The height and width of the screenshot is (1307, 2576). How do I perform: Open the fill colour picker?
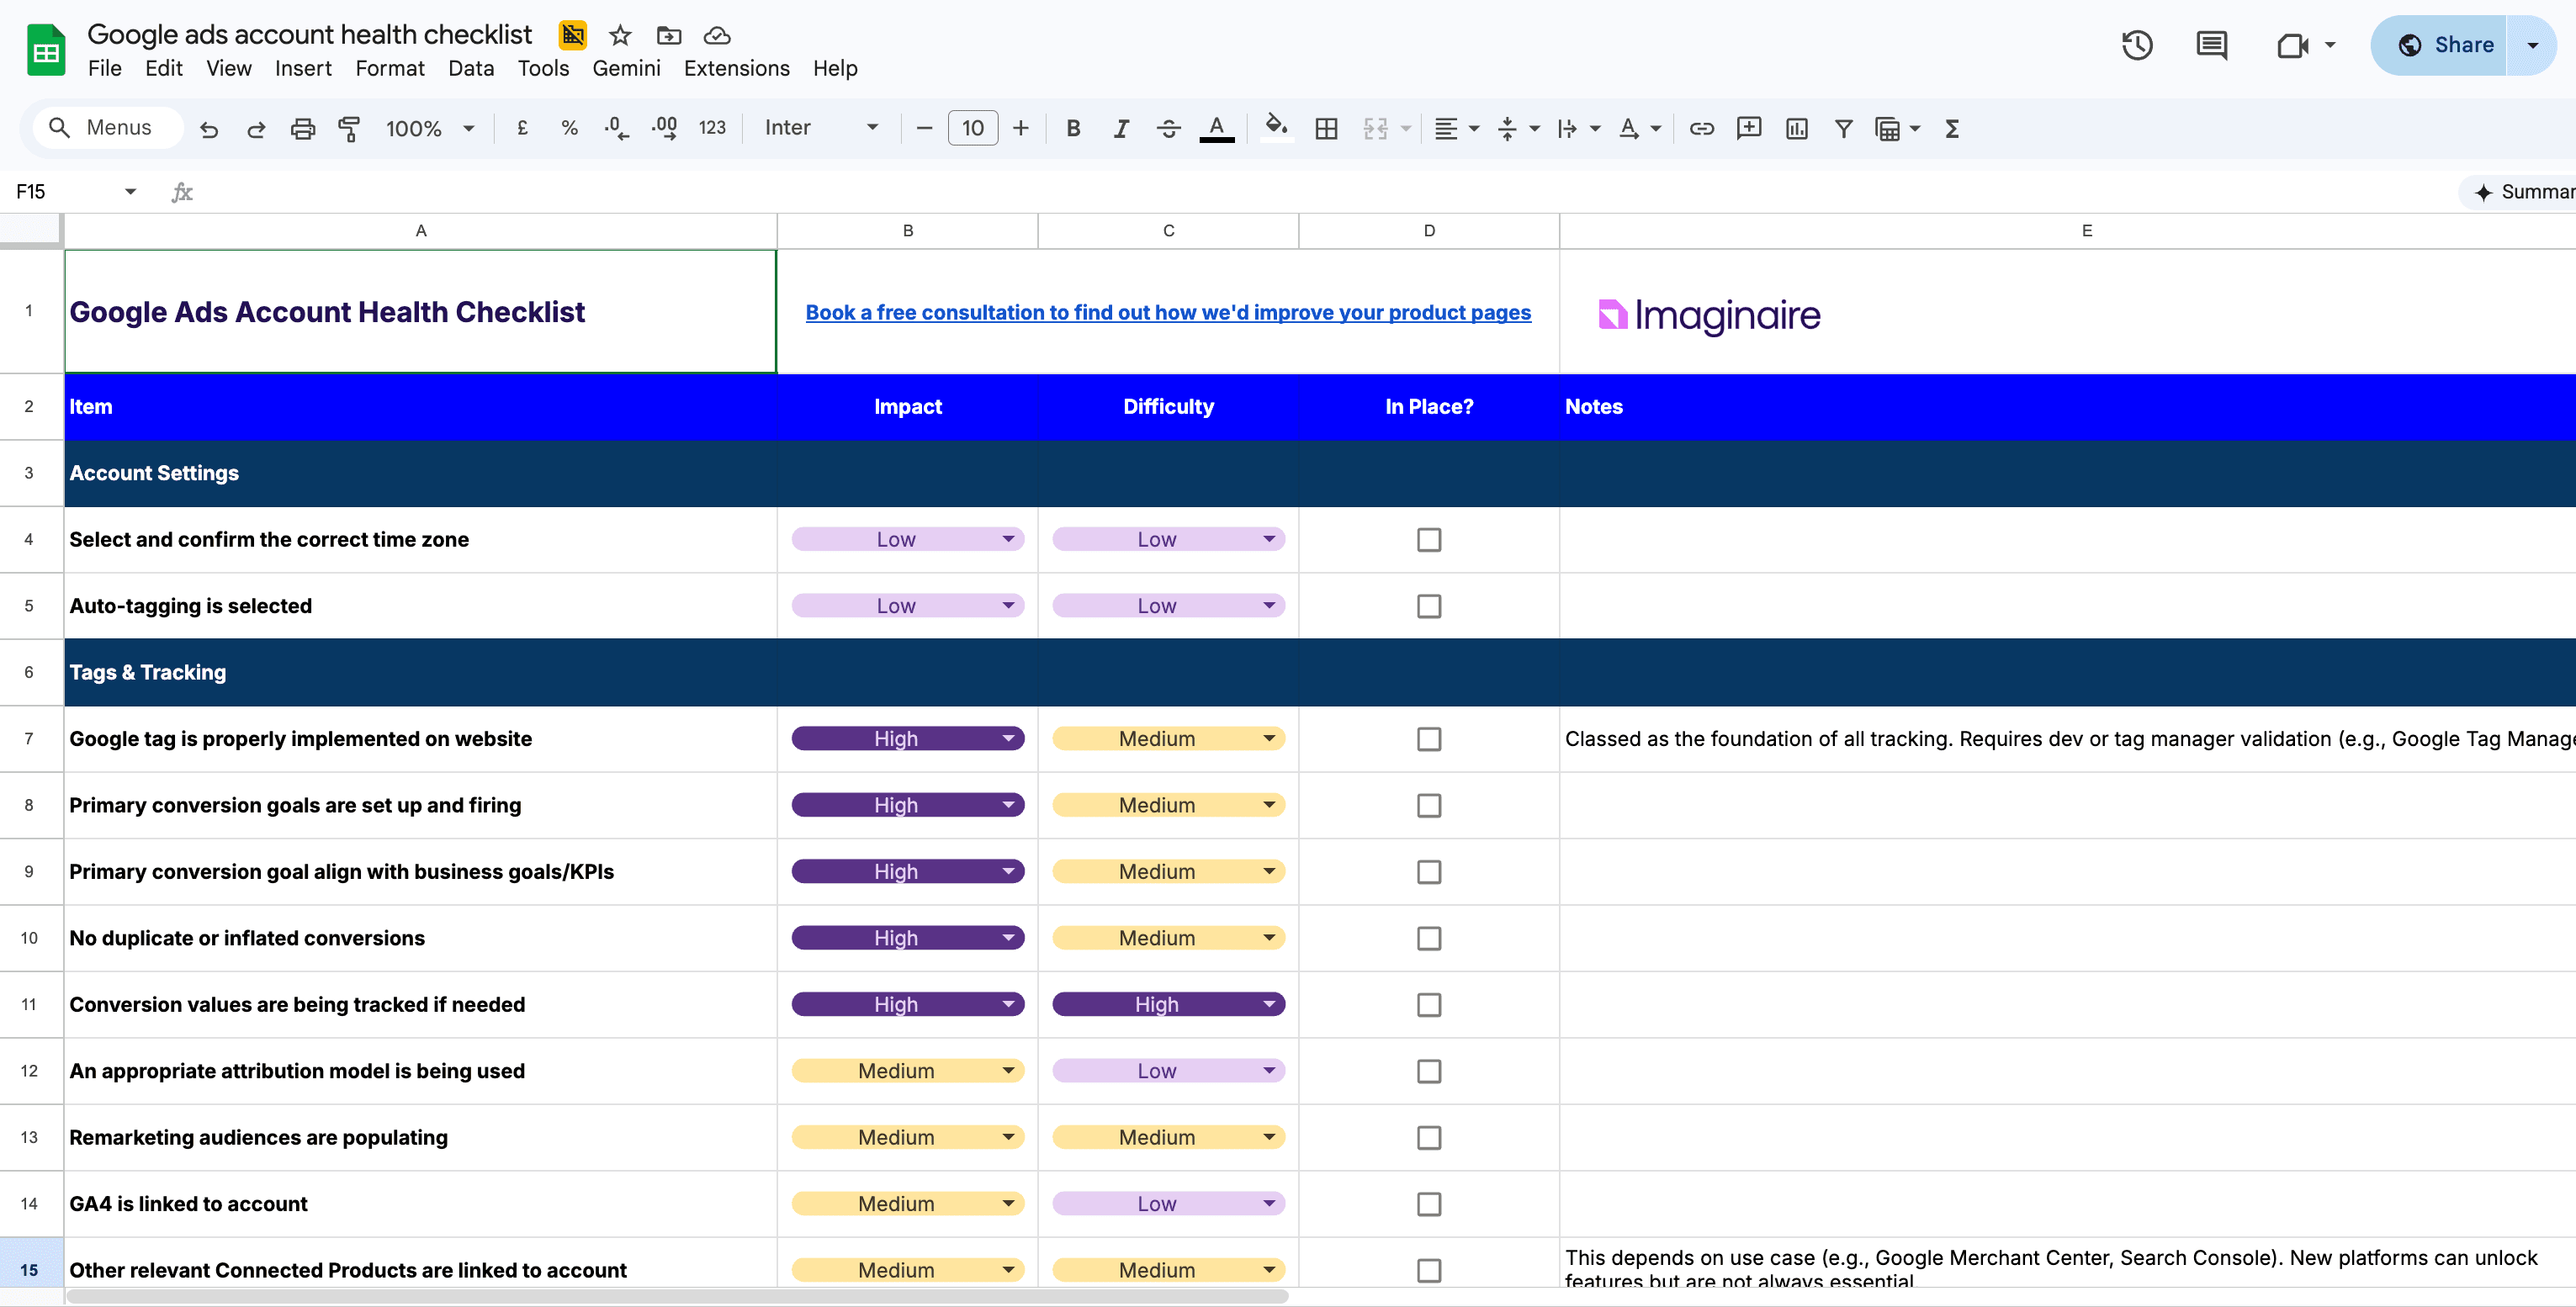coord(1275,128)
